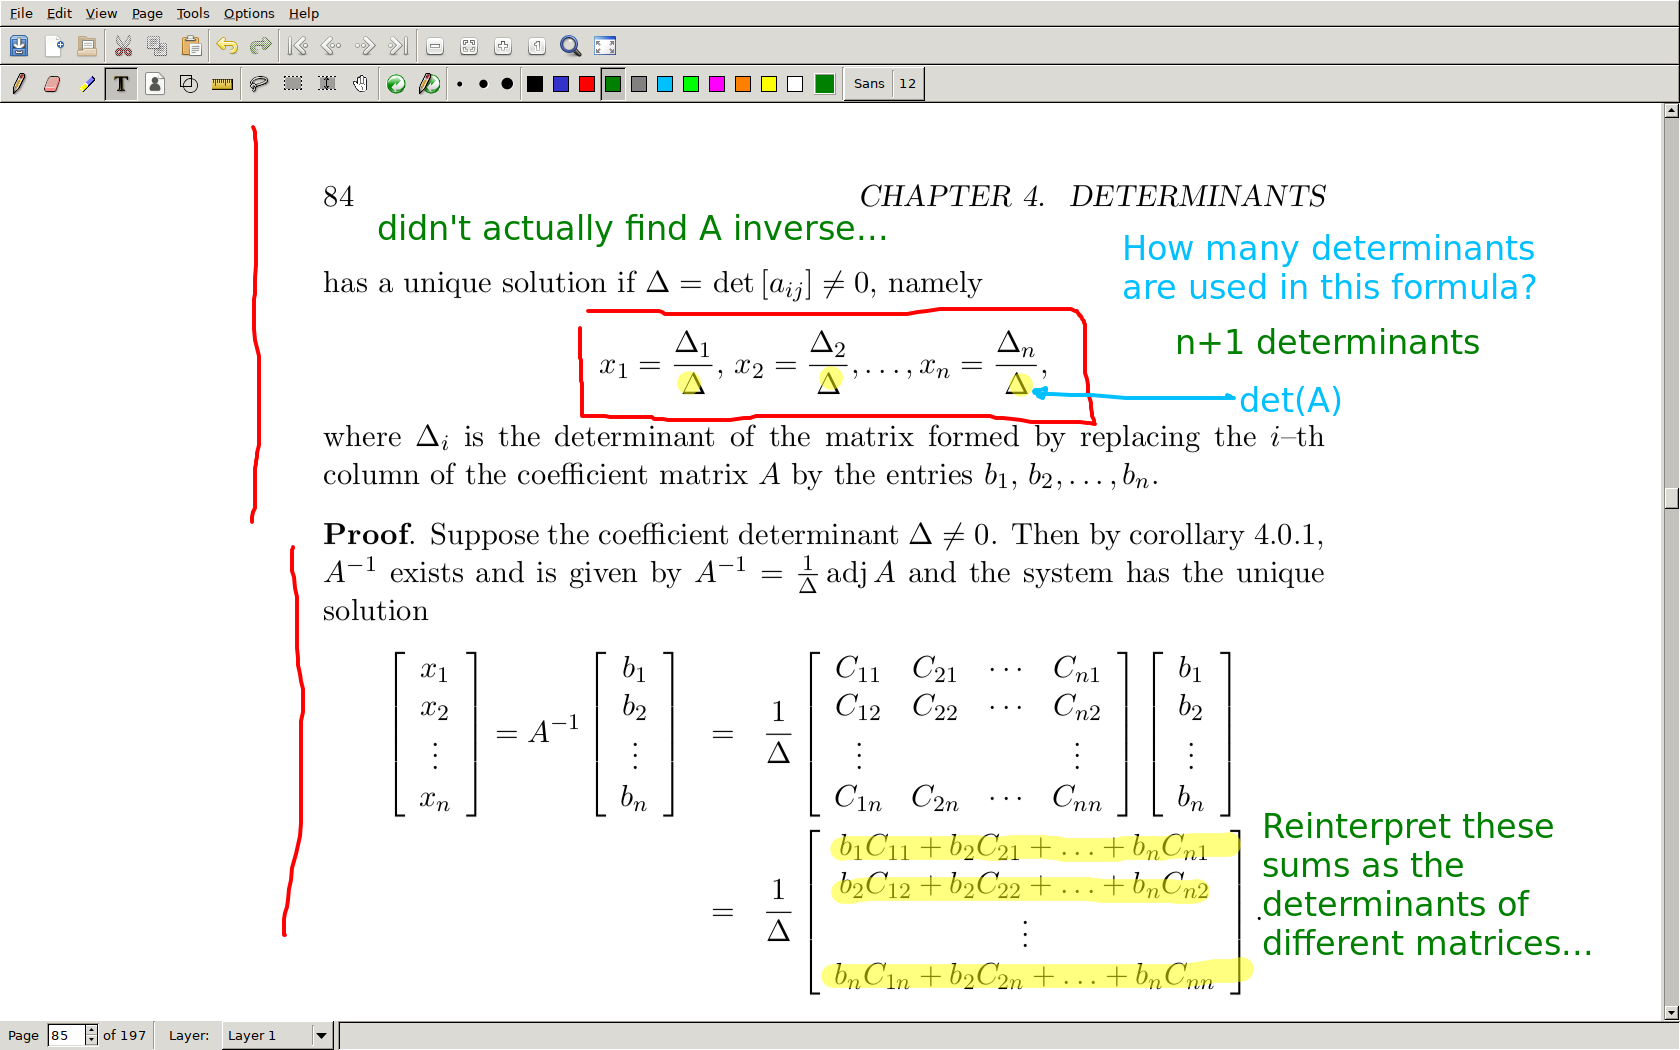The image size is (1680, 1050).
Task: Go to the last page with toolbar arrow
Action: click(x=398, y=46)
